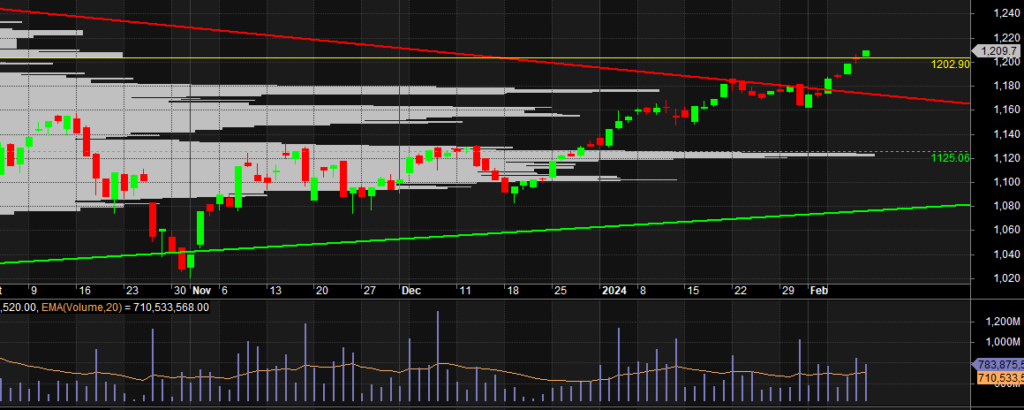
Task: Click the 1,160 price axis label
Action: [994, 110]
